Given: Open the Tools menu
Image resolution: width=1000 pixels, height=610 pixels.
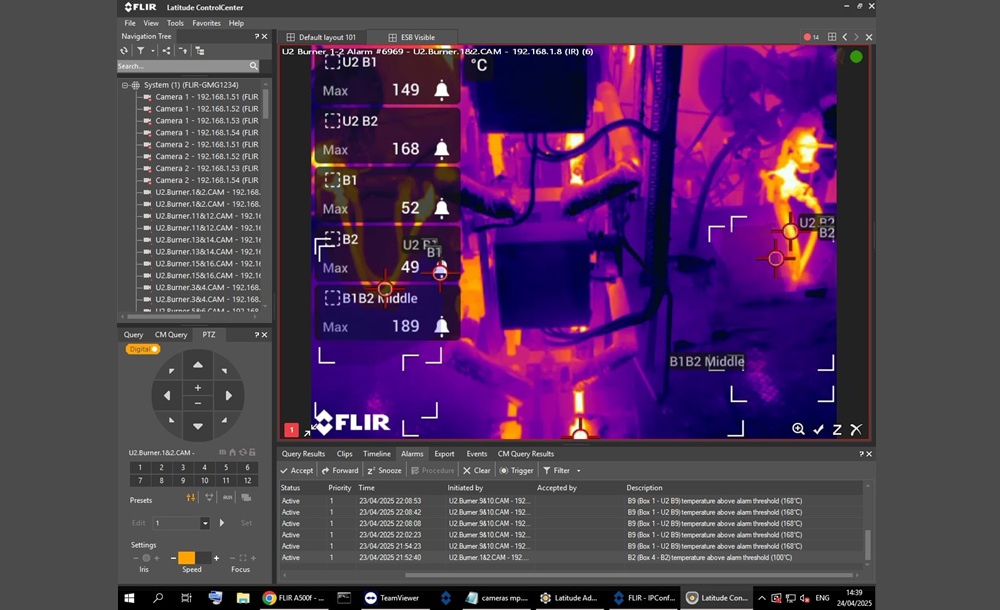Looking at the screenshot, I should [175, 23].
